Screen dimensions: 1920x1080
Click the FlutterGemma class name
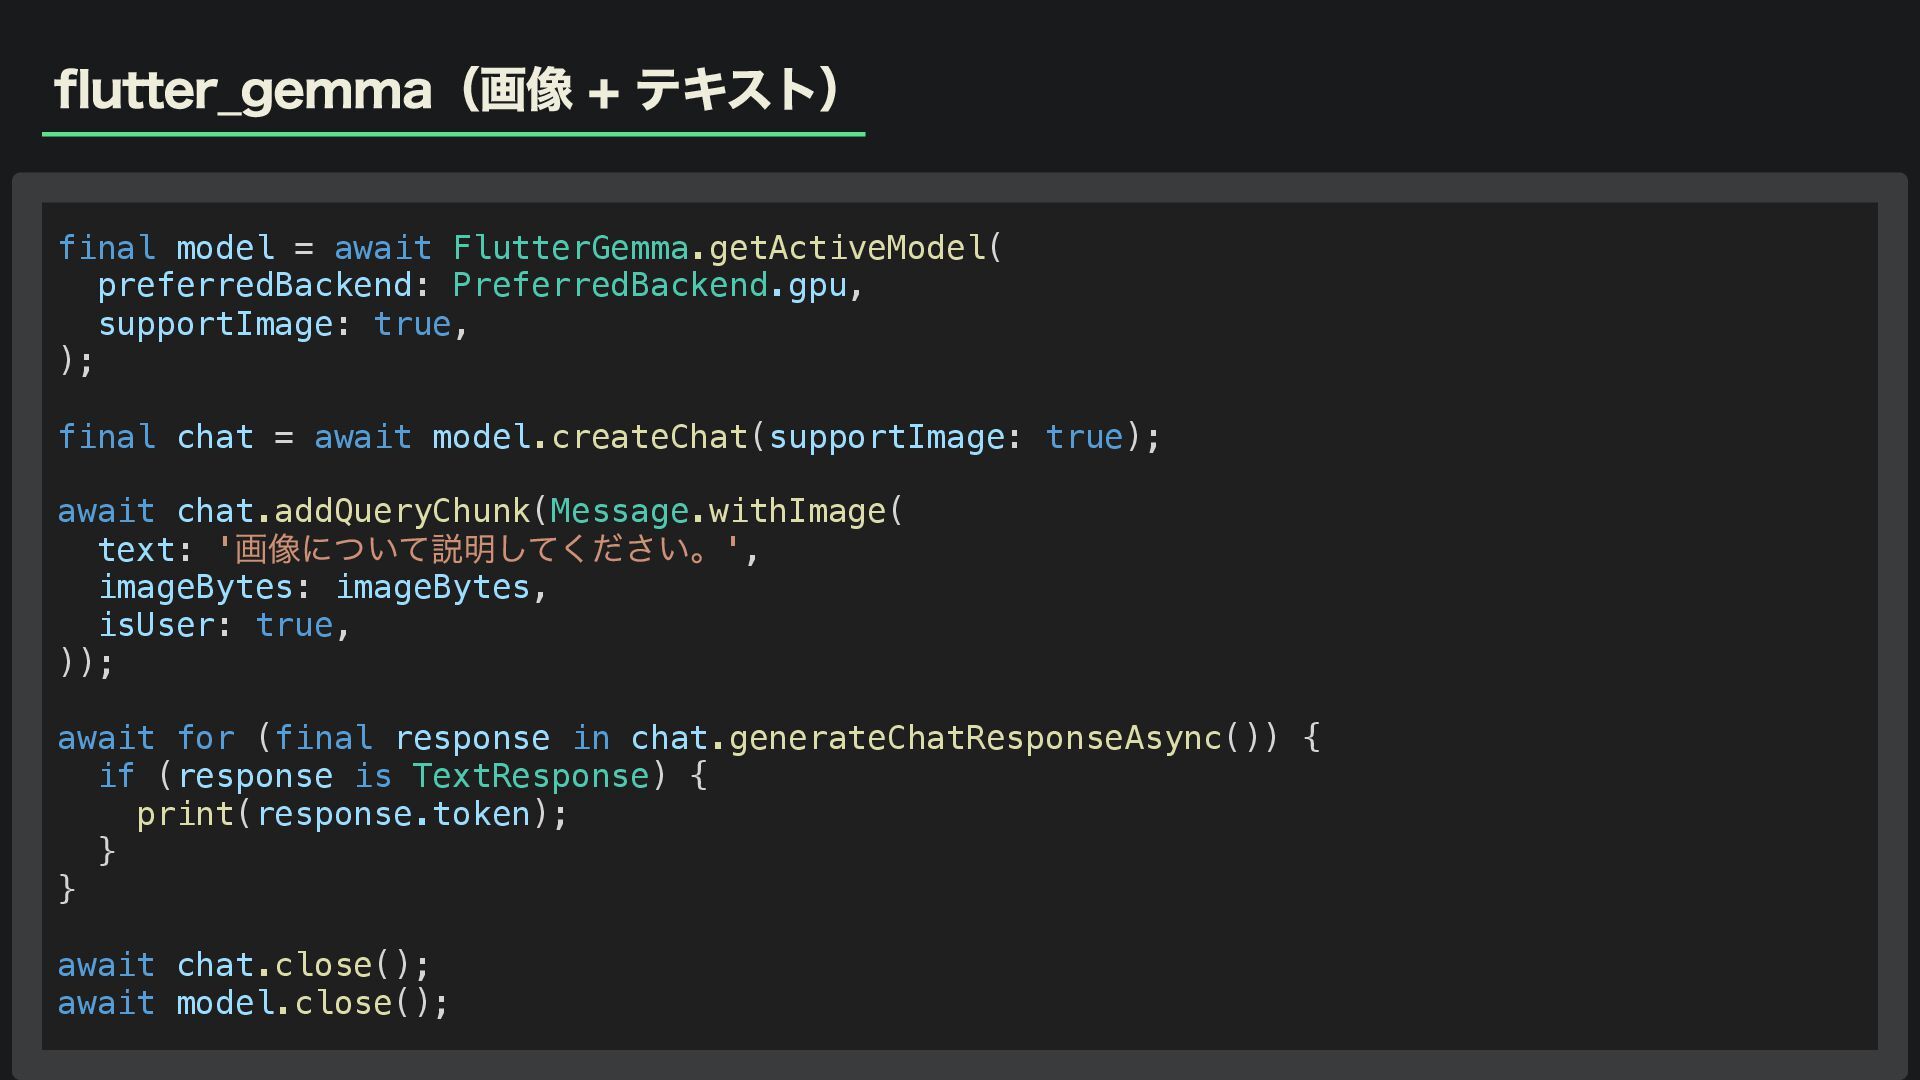tap(570, 247)
